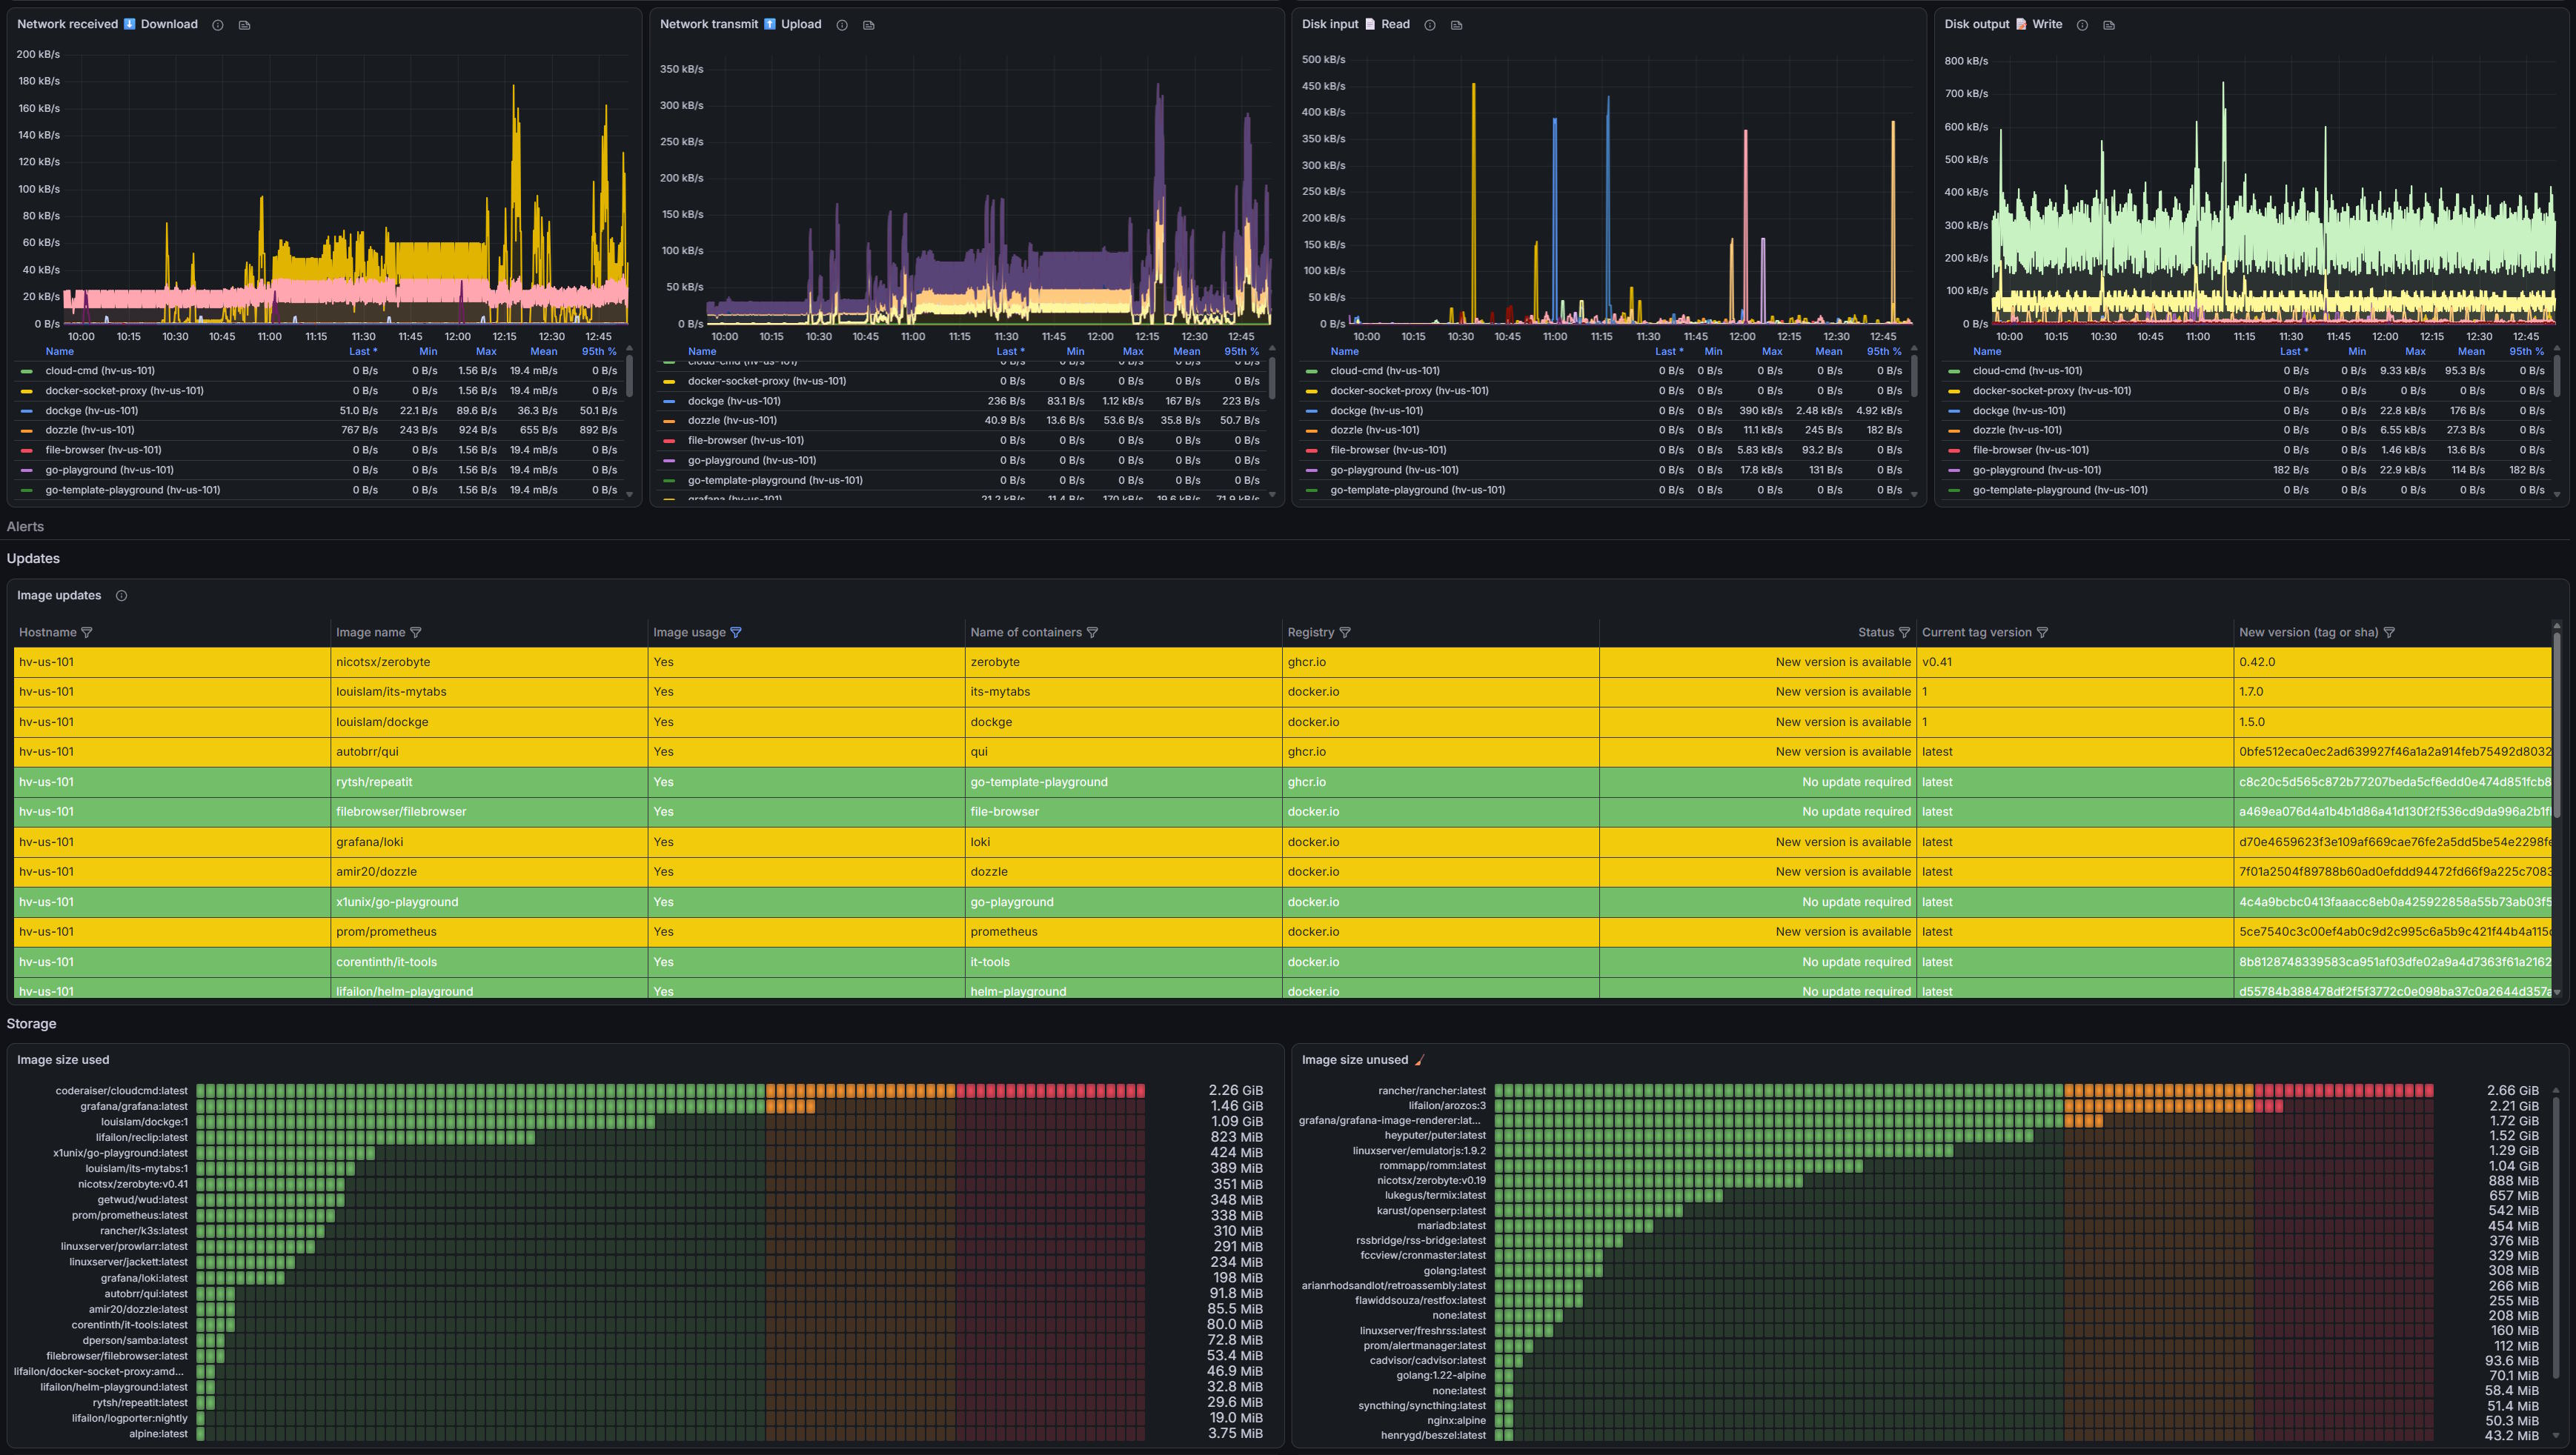The image size is (2576, 1455).
Task: Expand the Alerts row section
Action: pyautogui.click(x=25, y=527)
